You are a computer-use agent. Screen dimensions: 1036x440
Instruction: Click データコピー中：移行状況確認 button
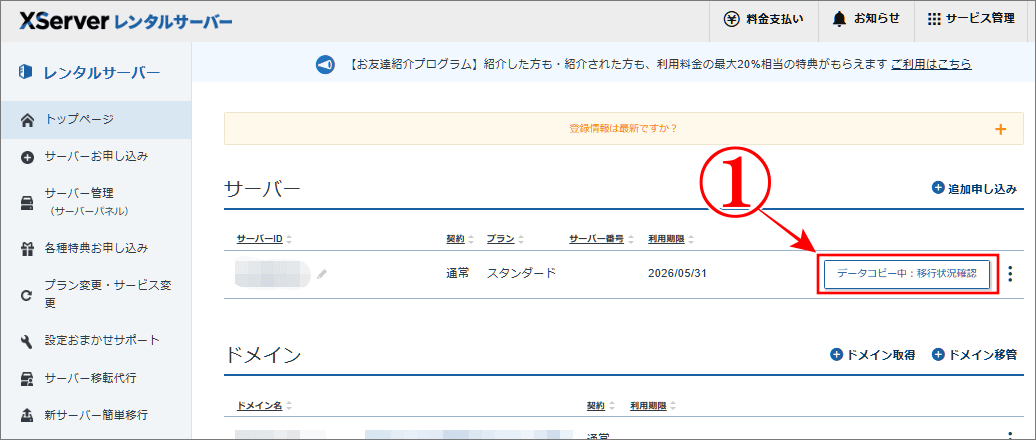906,274
